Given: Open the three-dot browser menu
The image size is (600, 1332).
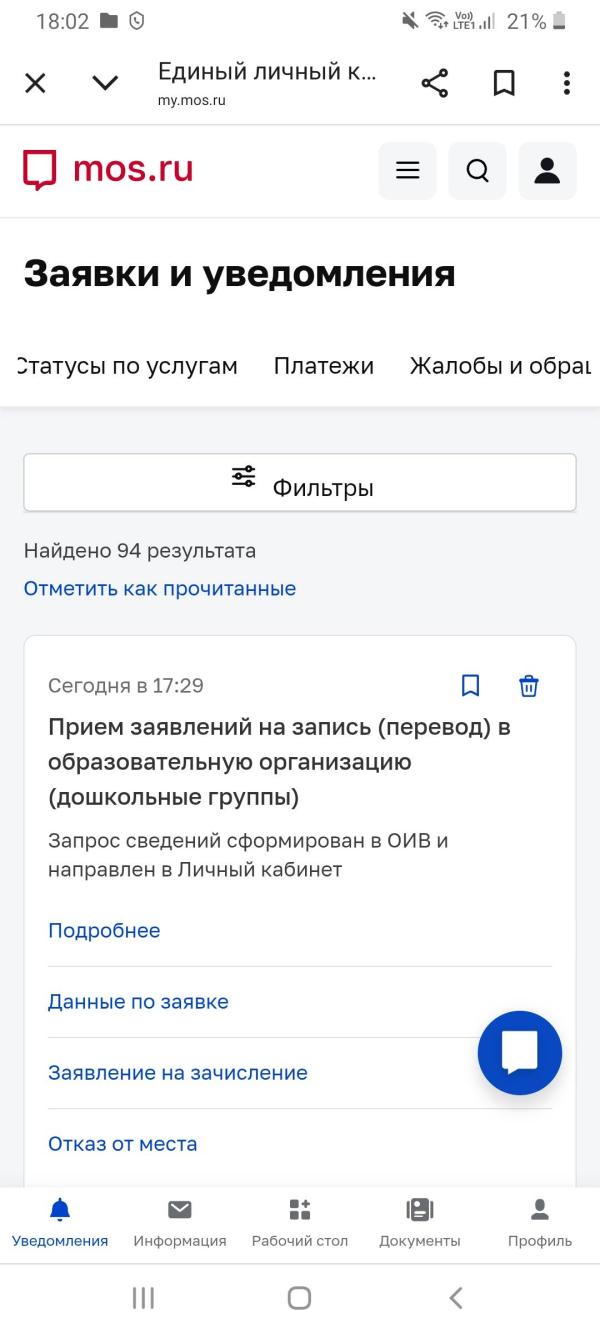Looking at the screenshot, I should (566, 83).
